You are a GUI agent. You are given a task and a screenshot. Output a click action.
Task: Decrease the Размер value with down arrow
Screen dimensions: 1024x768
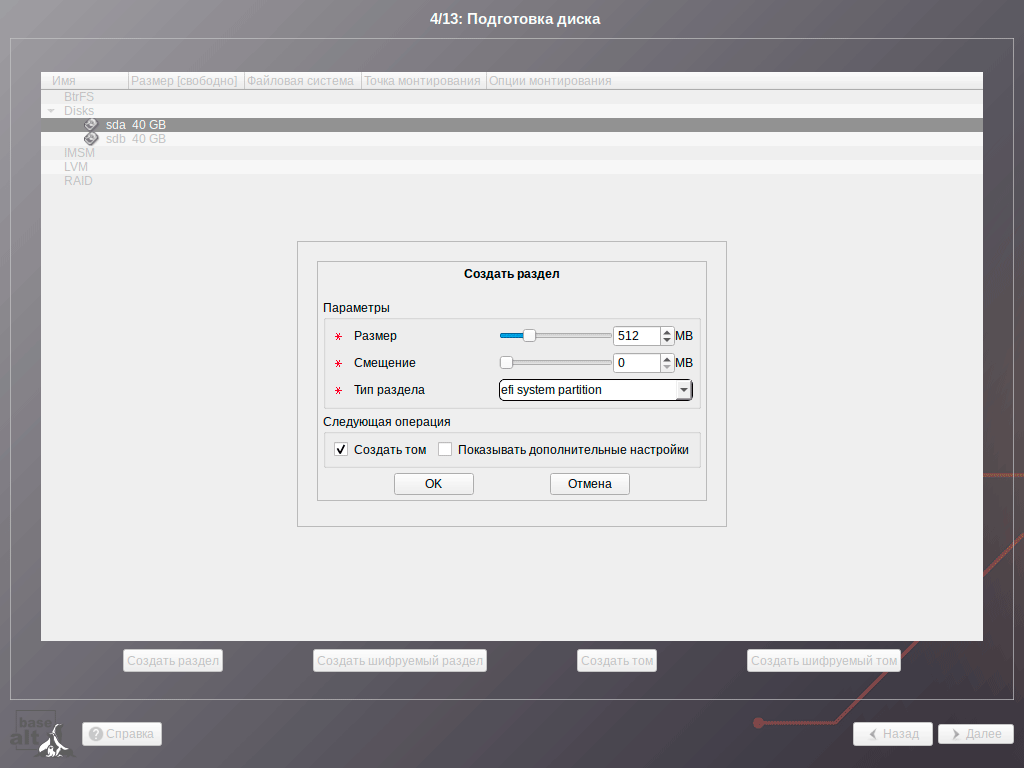point(667,340)
